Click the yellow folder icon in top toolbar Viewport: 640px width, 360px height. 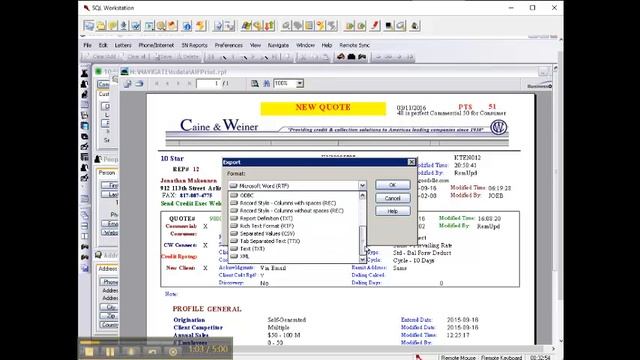(x=100, y=26)
